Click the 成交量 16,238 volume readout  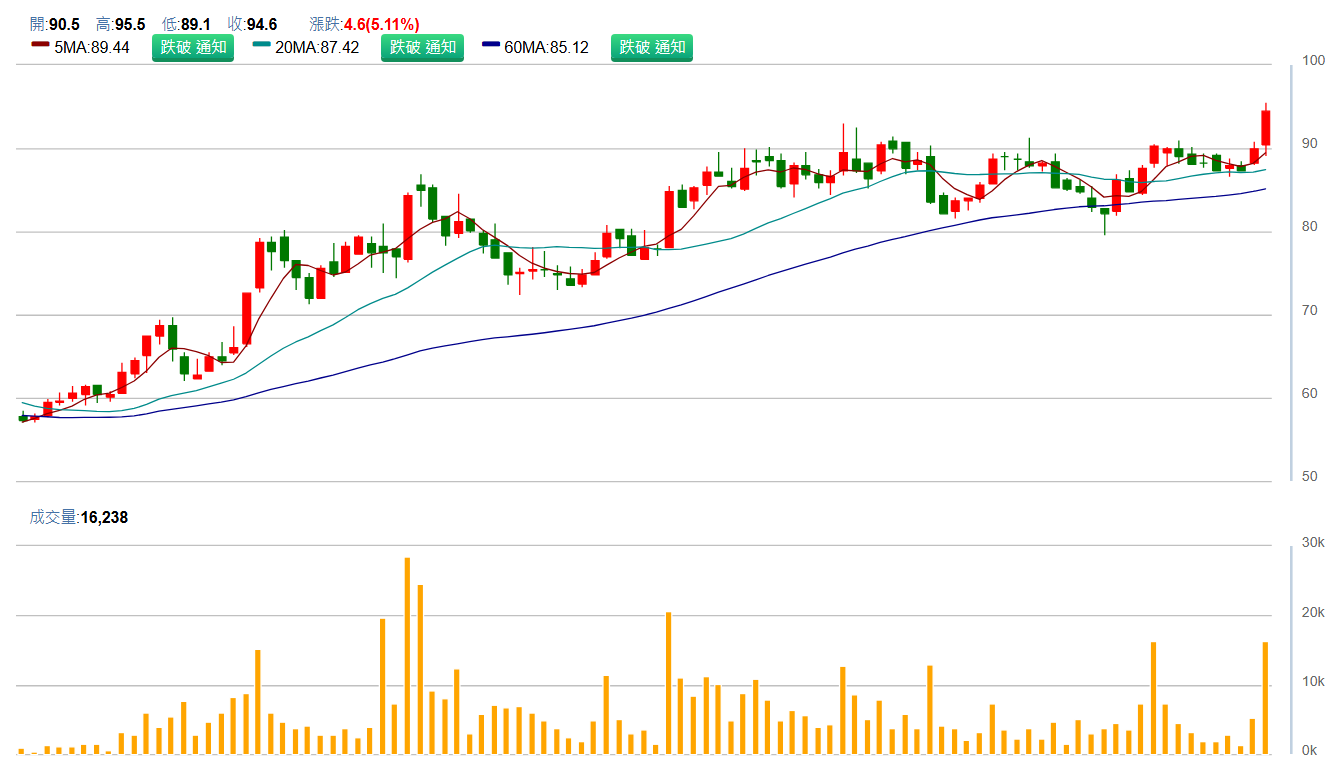tap(79, 517)
